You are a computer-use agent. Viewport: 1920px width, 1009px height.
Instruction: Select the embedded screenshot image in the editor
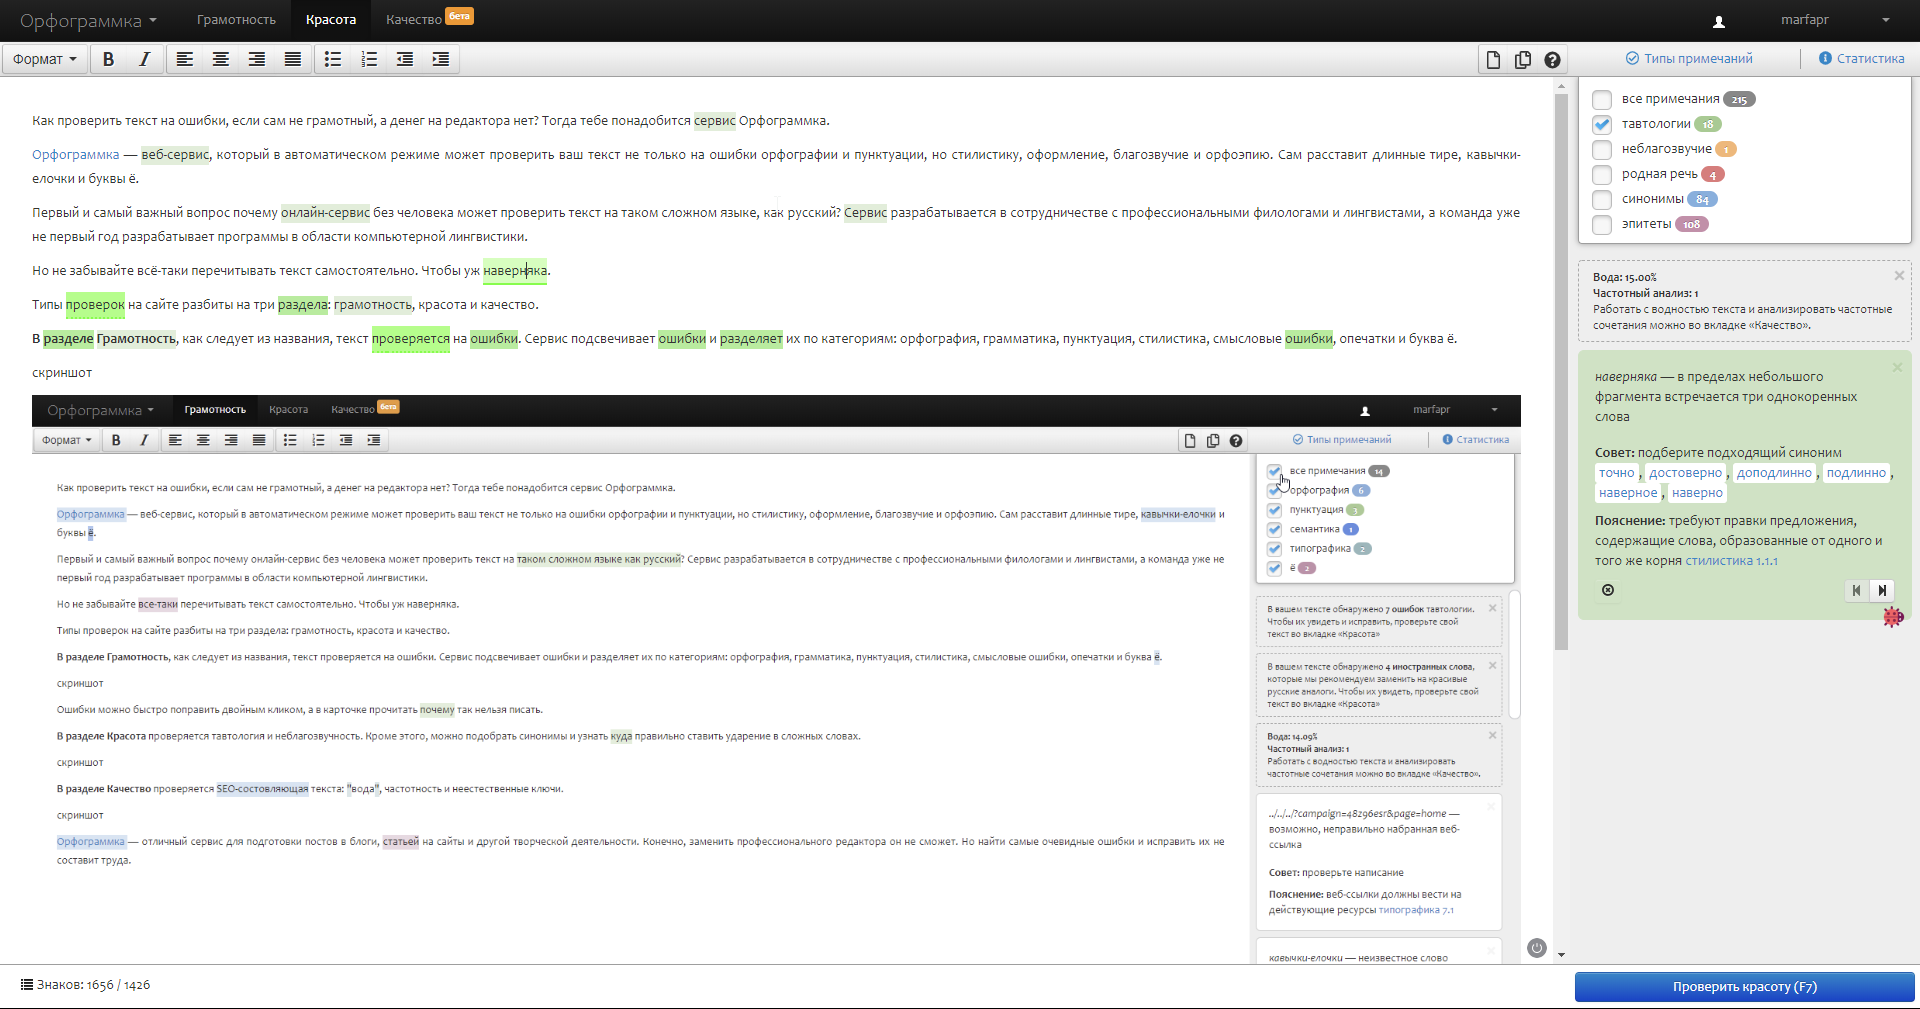tap(776, 678)
